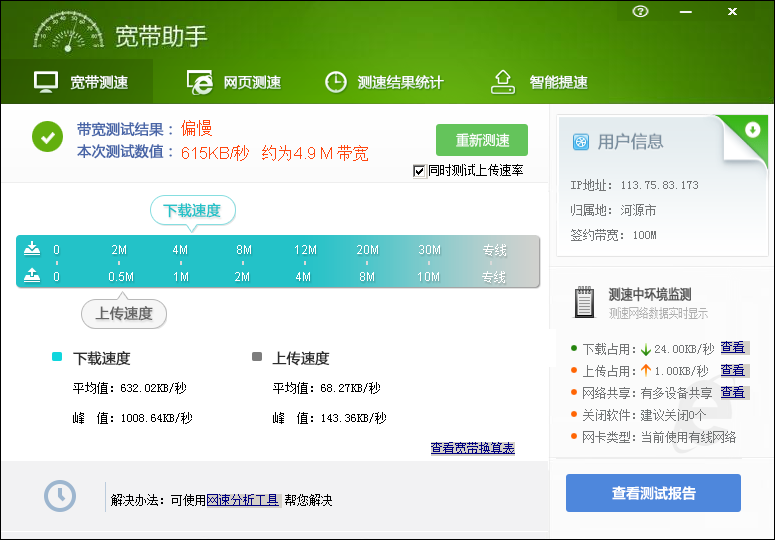Click the notepad icon for 测速中环境监测
The image size is (775, 540).
[x=584, y=302]
